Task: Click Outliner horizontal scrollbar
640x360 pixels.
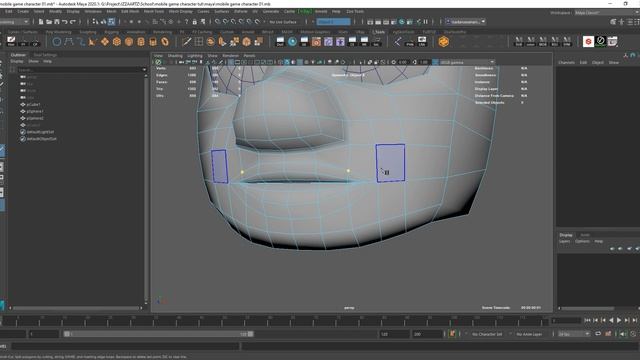Action: point(75,308)
